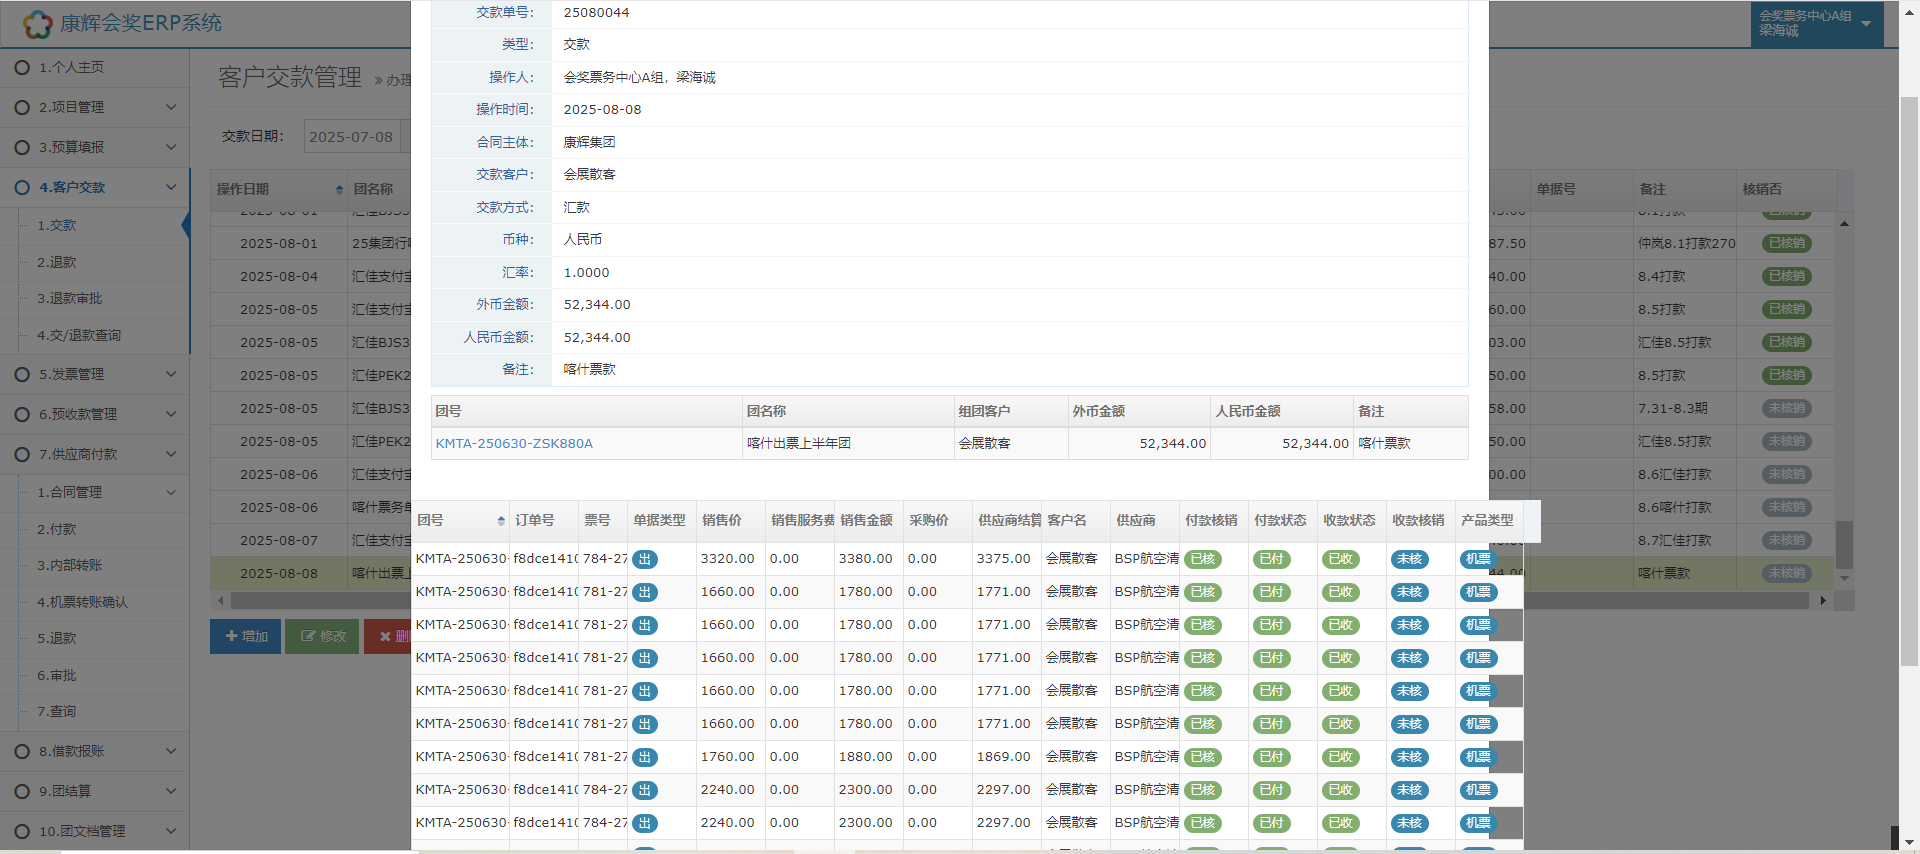Viewport: 1920px width, 854px height.
Task: Open the 3.退款审批 submenu item
Action: pyautogui.click(x=70, y=299)
